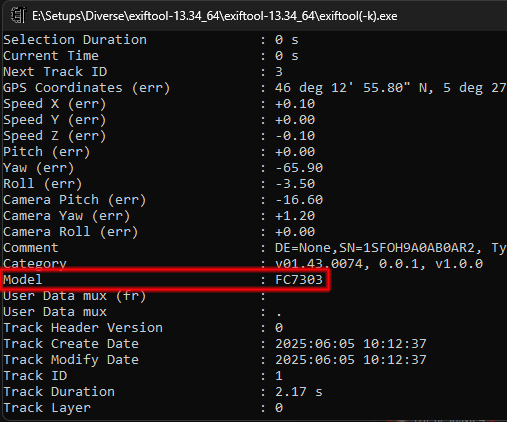Viewport: 507px width, 422px height.
Task: Click the Model label in the red box
Action: (23, 280)
